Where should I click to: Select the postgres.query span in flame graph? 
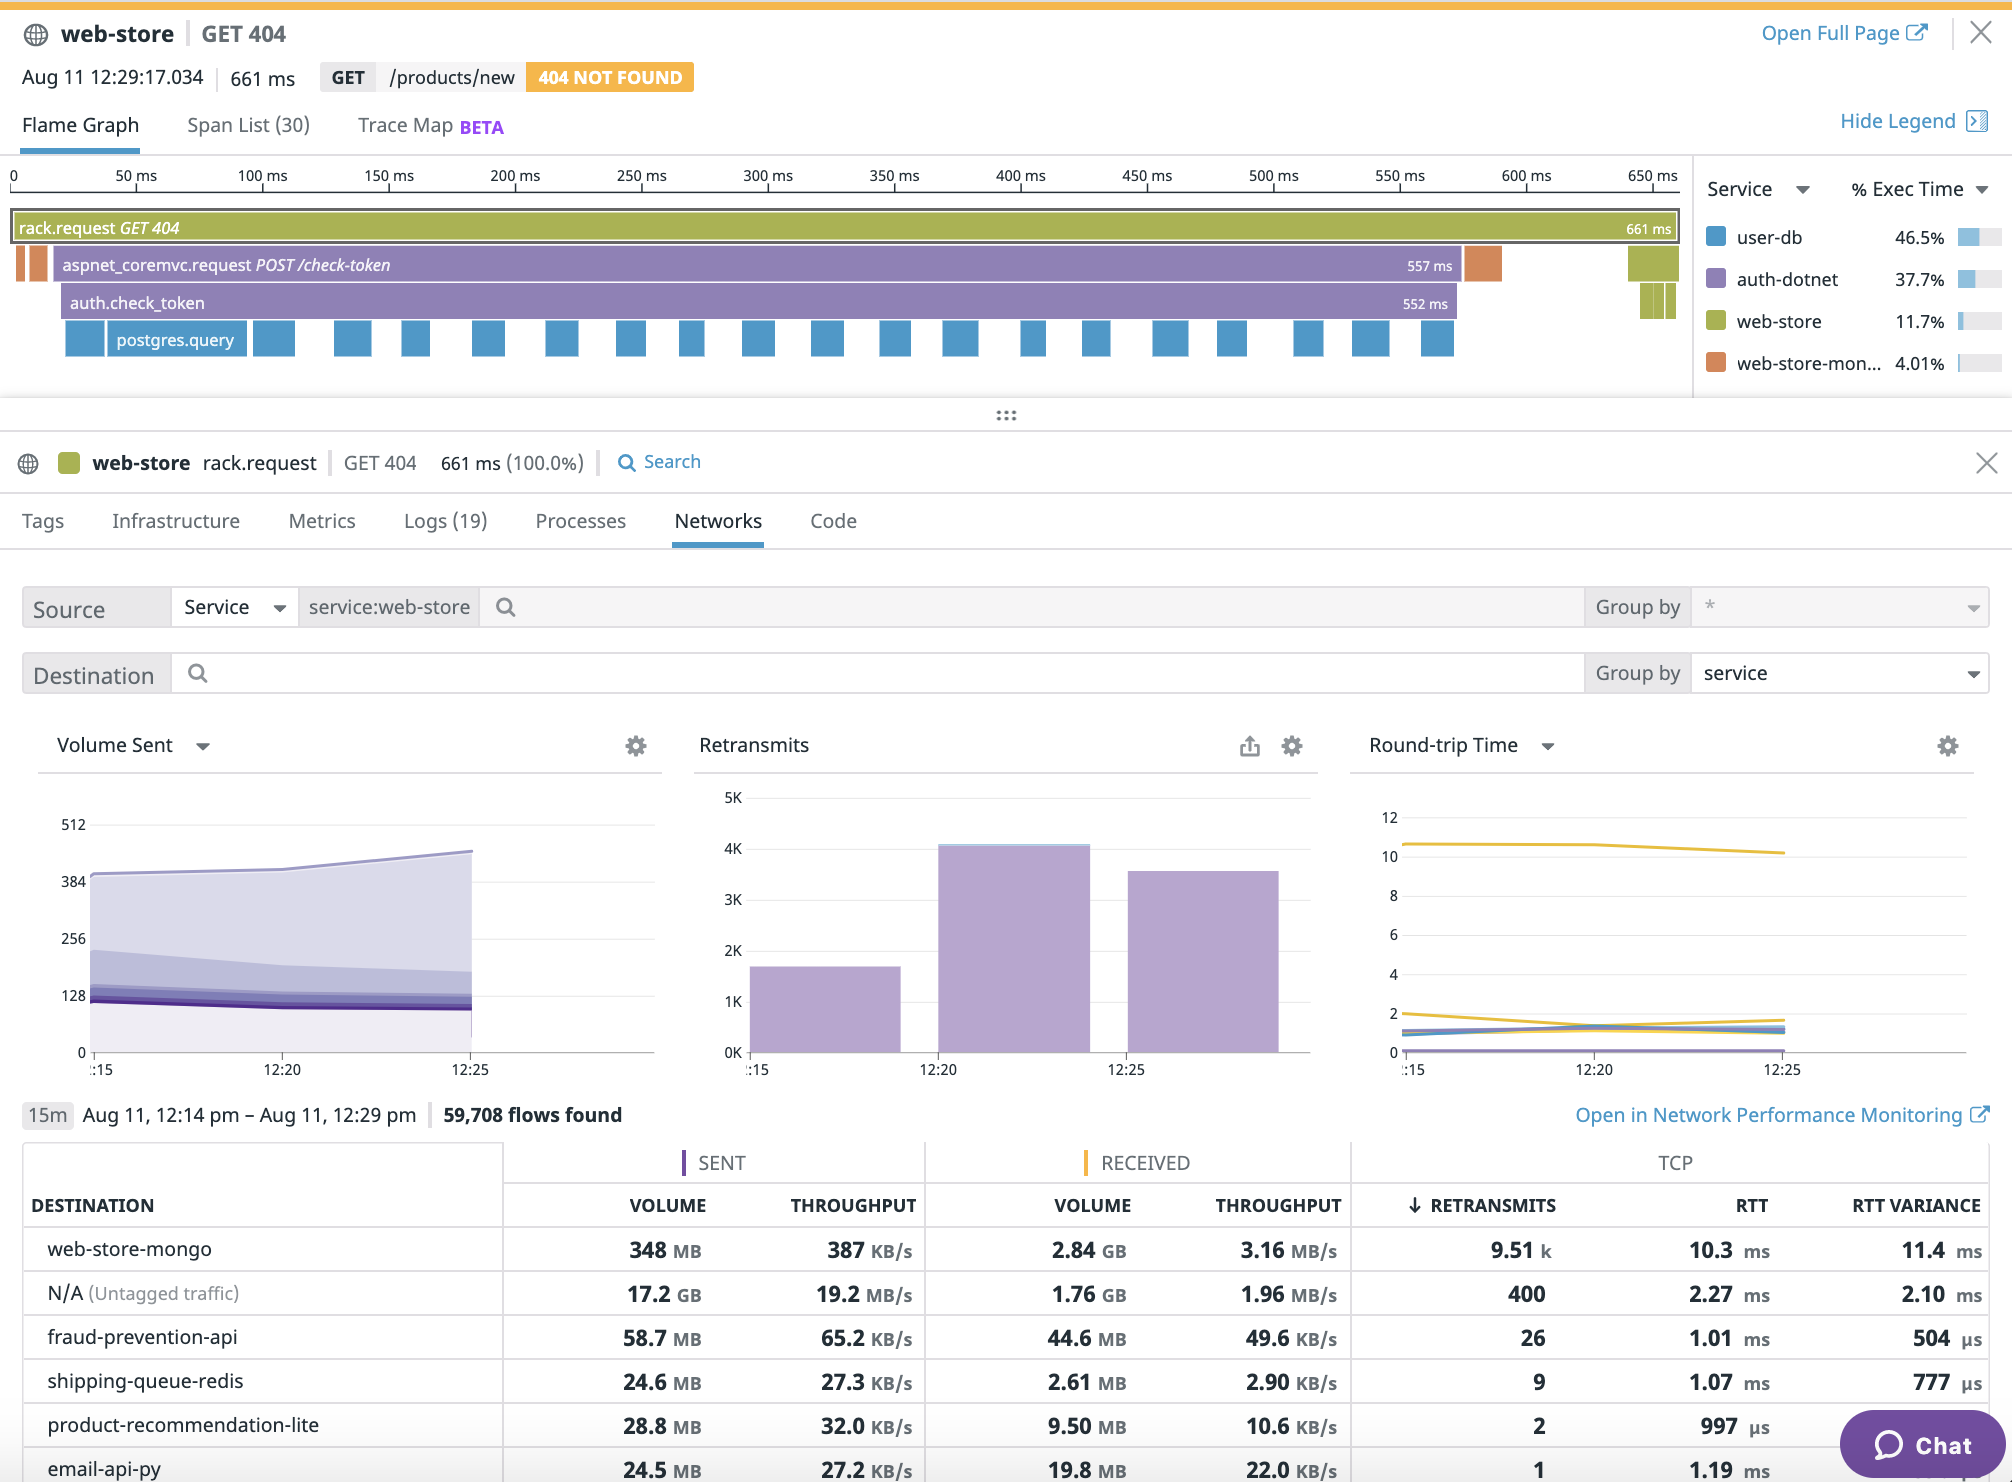pyautogui.click(x=176, y=340)
